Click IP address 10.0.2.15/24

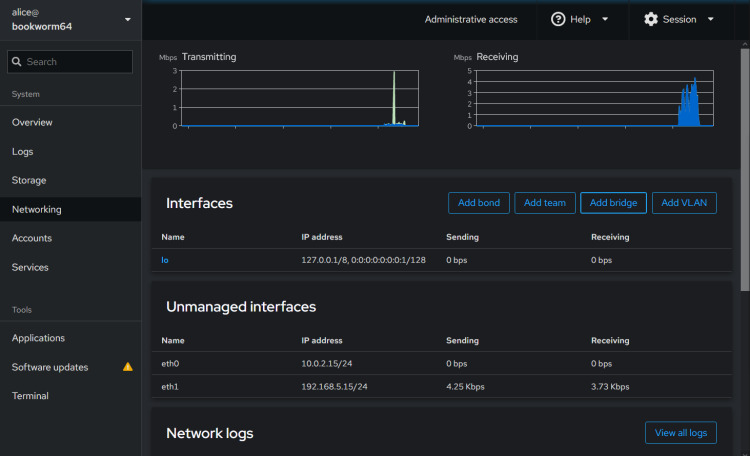pos(327,364)
